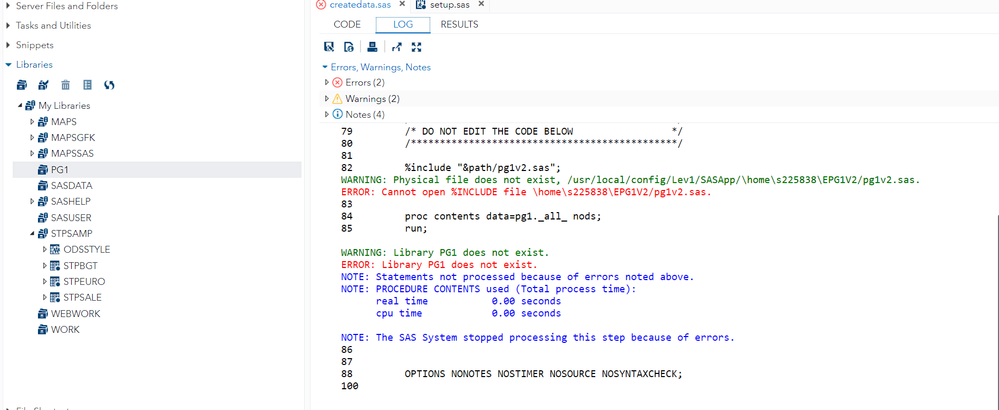This screenshot has width=999, height=410.
Task: Click the WORK library icon
Action: point(43,330)
